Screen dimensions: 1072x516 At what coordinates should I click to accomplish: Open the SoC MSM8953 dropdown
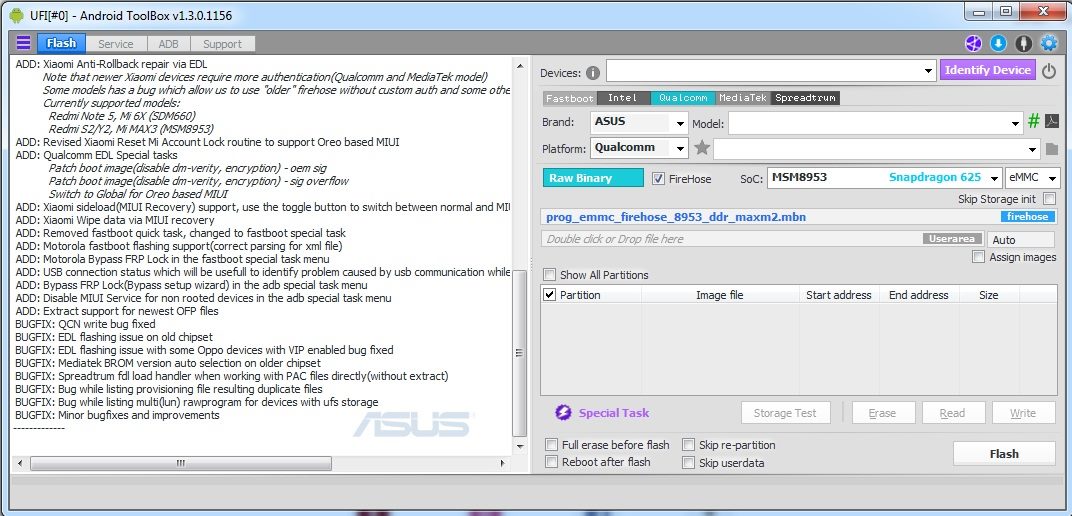[994, 178]
